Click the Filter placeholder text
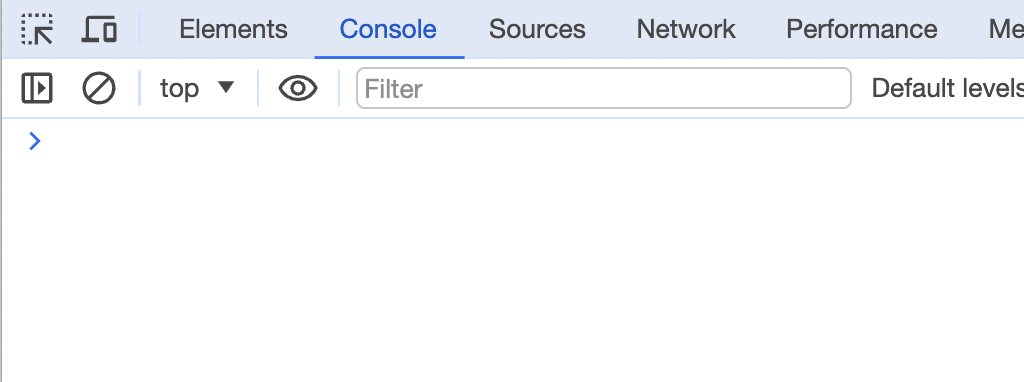1024x382 pixels. (x=393, y=89)
